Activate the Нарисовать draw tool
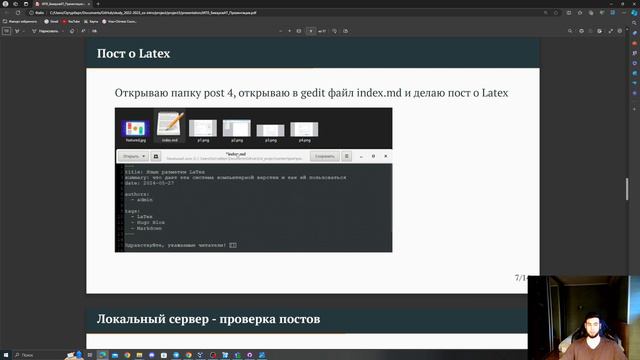640x360 pixels. click(x=45, y=31)
